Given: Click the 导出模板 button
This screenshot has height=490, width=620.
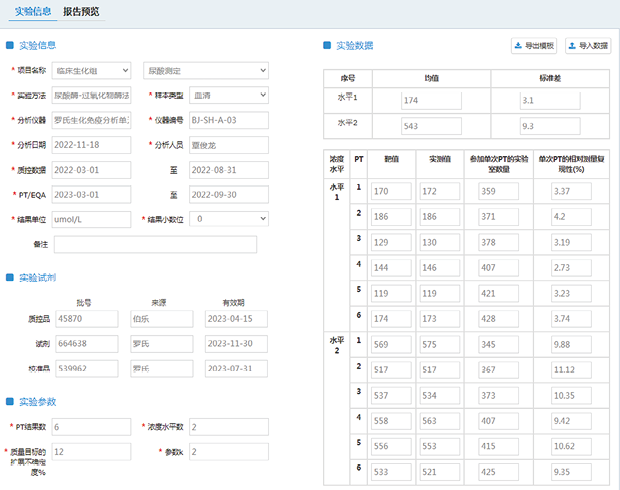Looking at the screenshot, I should (534, 46).
